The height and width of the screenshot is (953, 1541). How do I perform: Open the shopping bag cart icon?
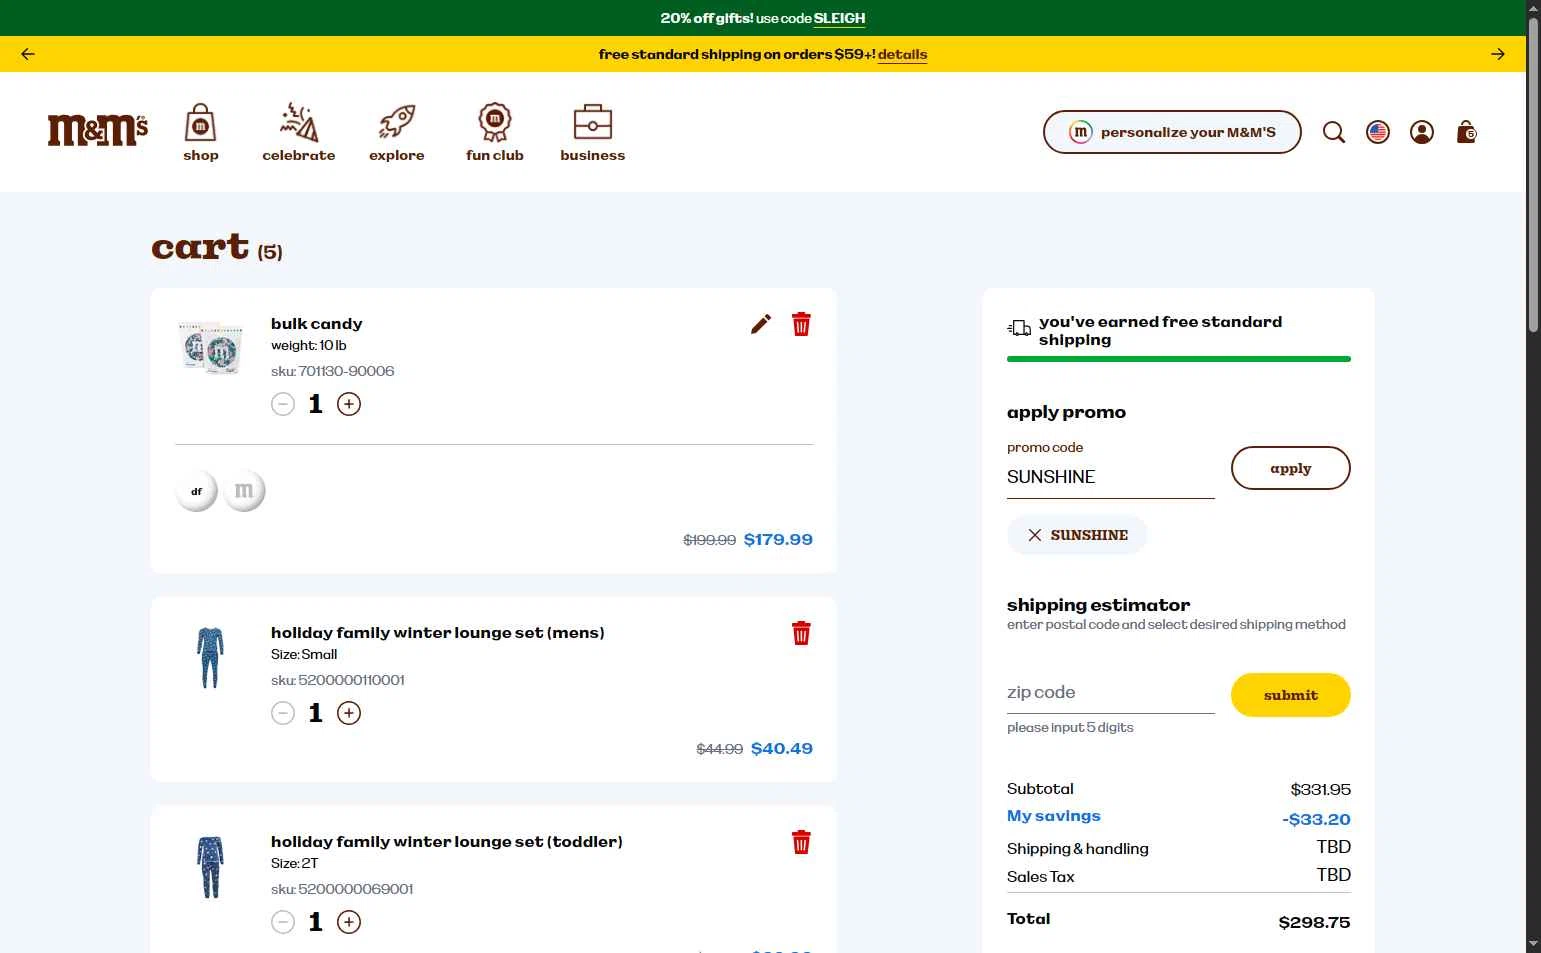pyautogui.click(x=1466, y=132)
